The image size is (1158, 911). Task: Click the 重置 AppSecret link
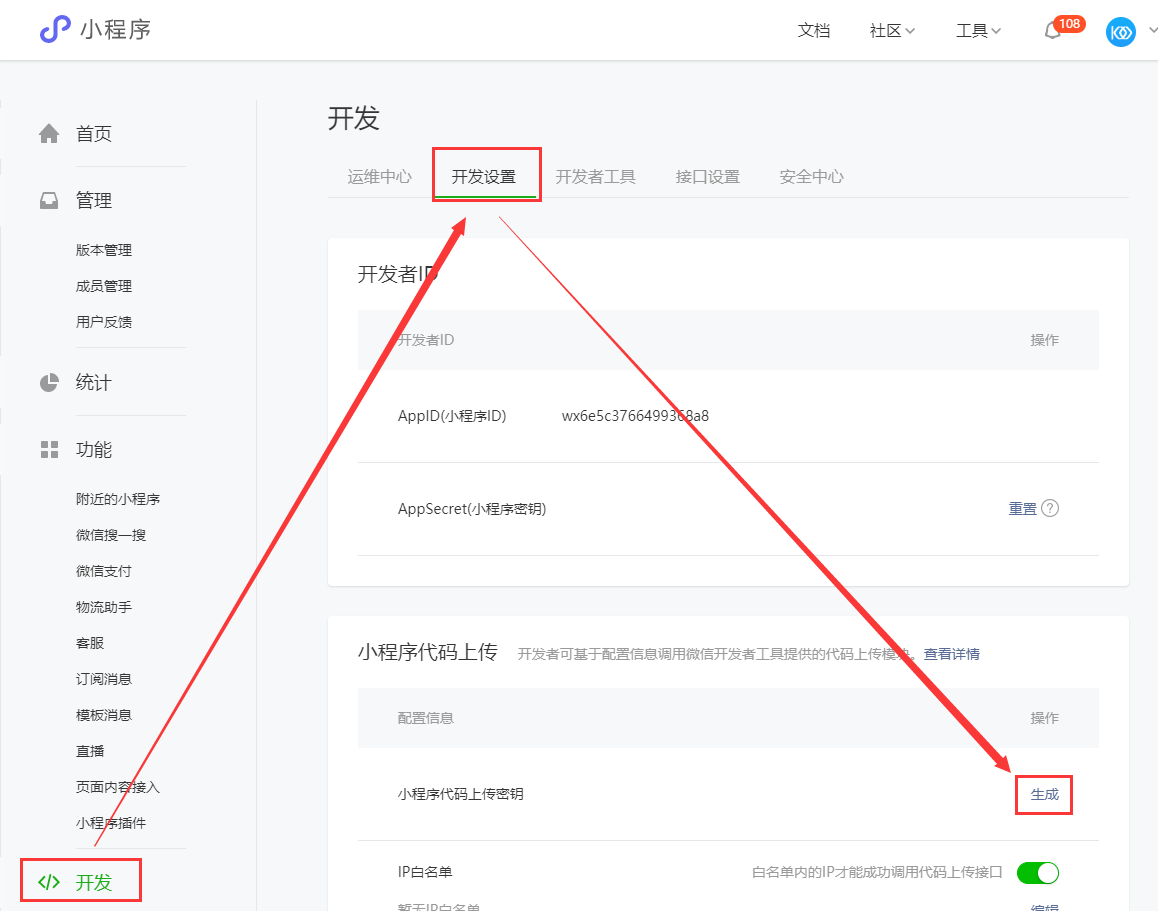click(x=1023, y=509)
